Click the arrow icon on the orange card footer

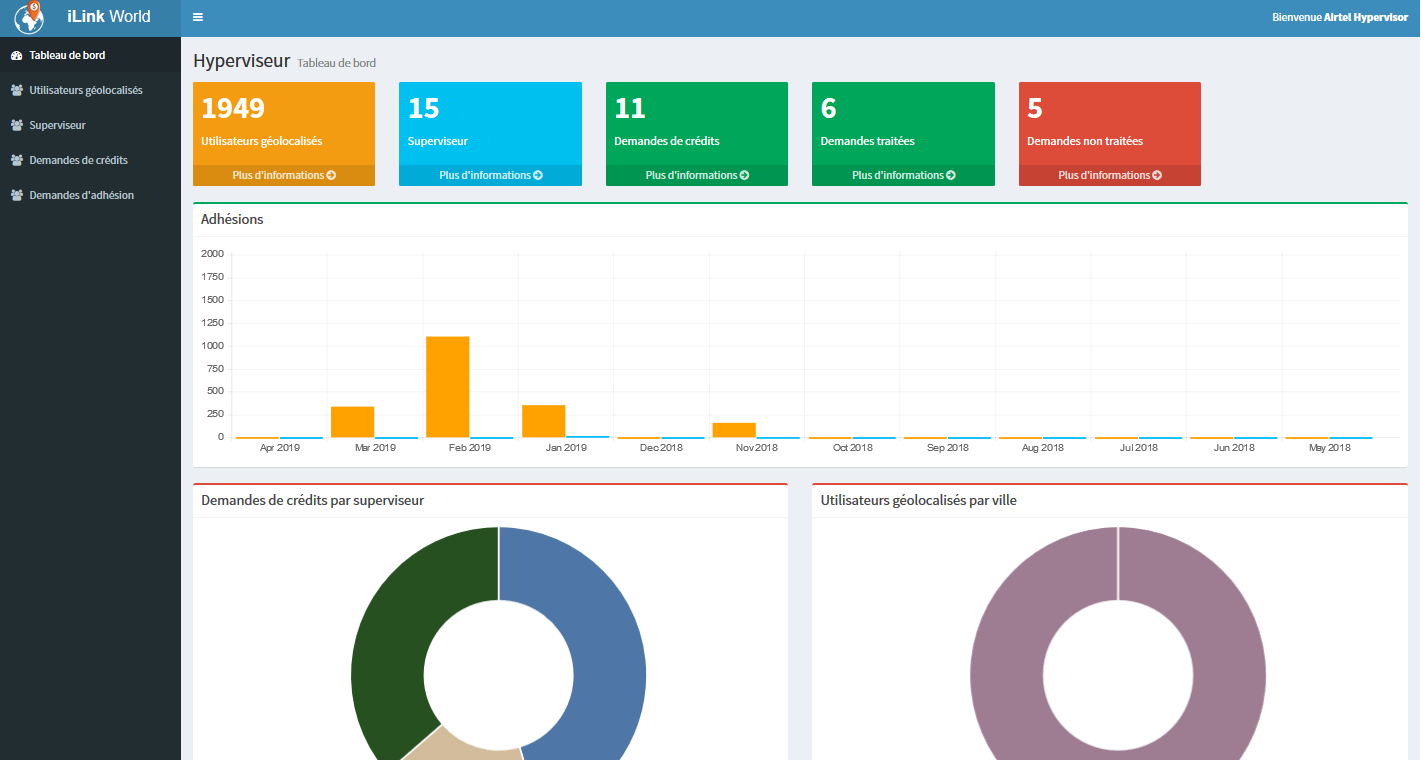tap(331, 176)
